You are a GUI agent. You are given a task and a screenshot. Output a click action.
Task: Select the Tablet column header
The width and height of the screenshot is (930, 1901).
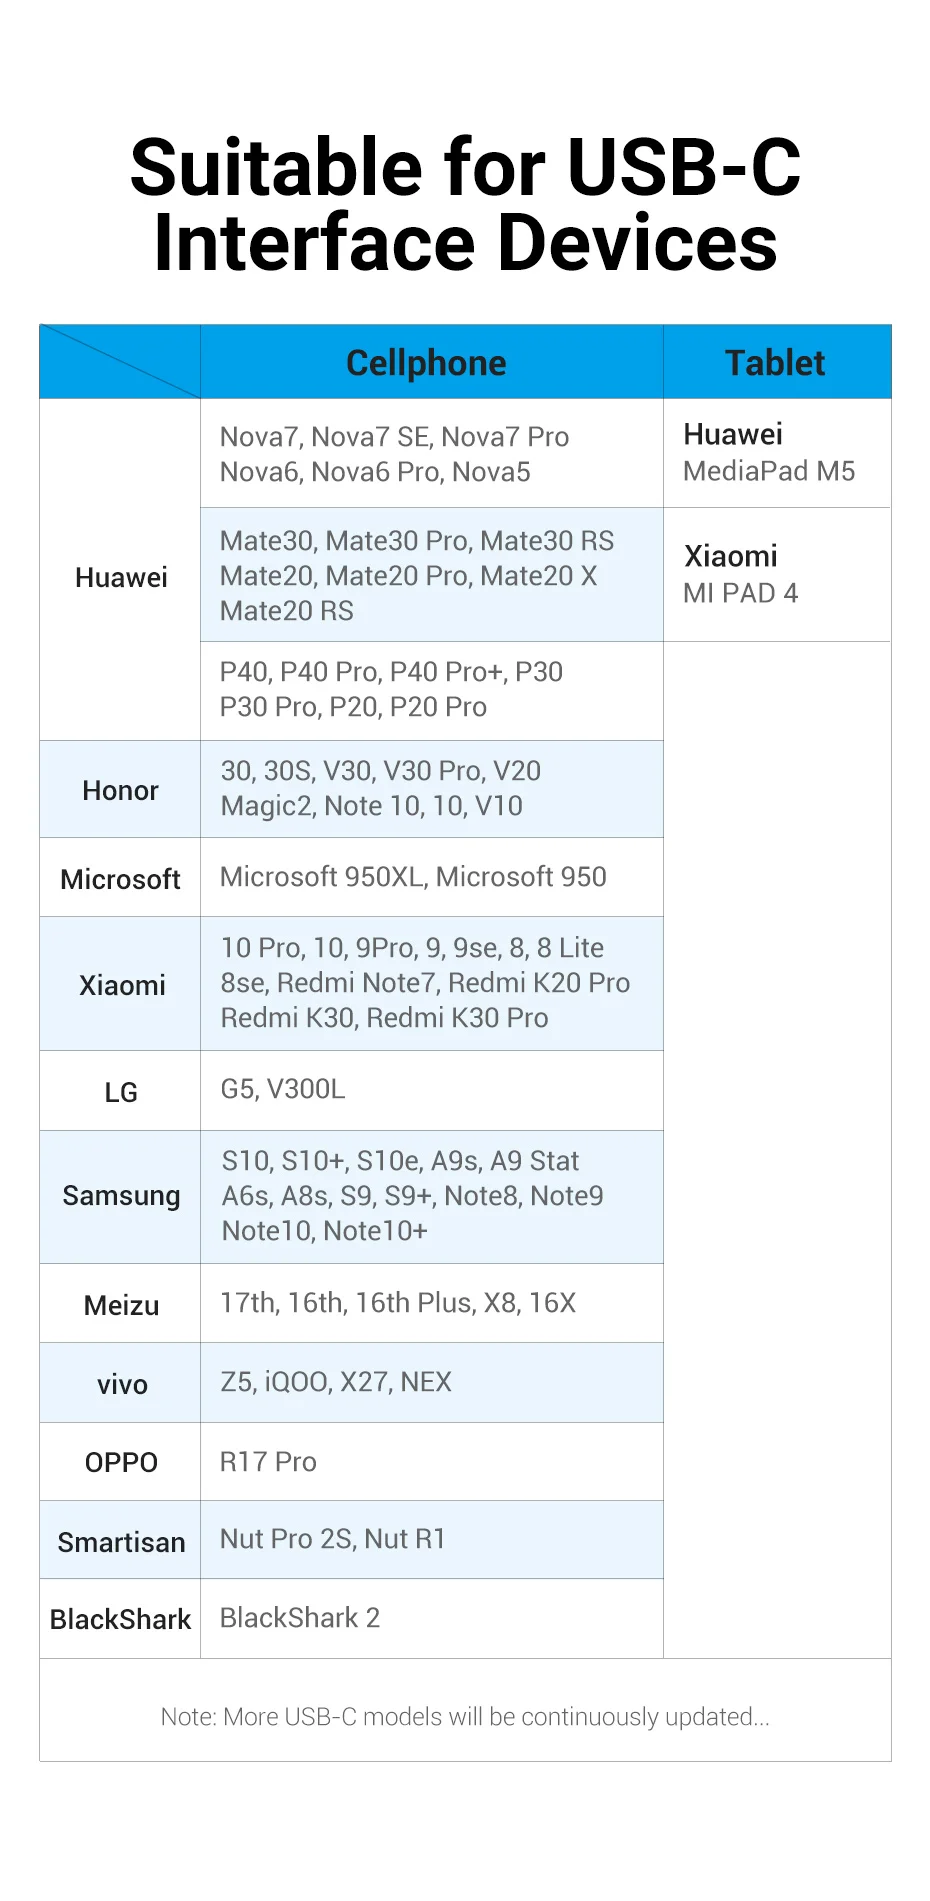pos(775,363)
